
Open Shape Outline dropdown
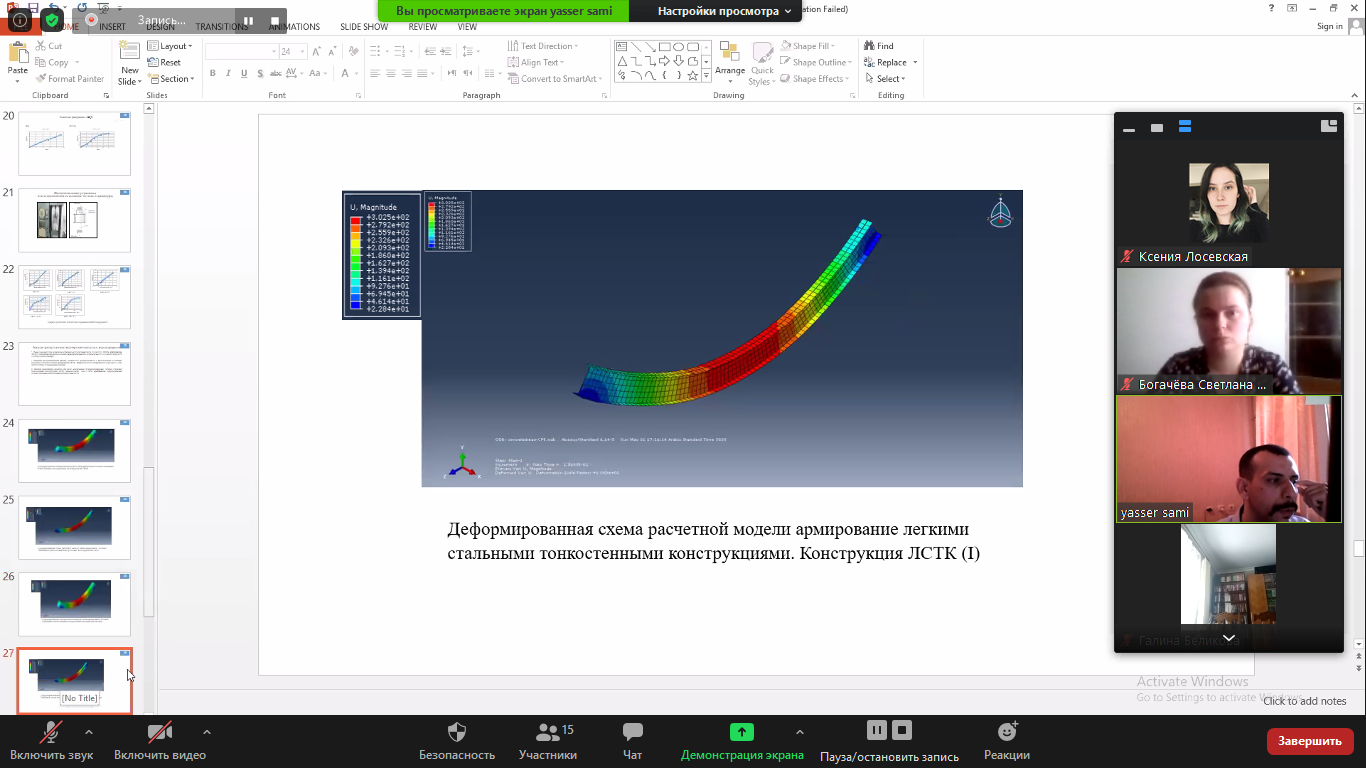[815, 62]
